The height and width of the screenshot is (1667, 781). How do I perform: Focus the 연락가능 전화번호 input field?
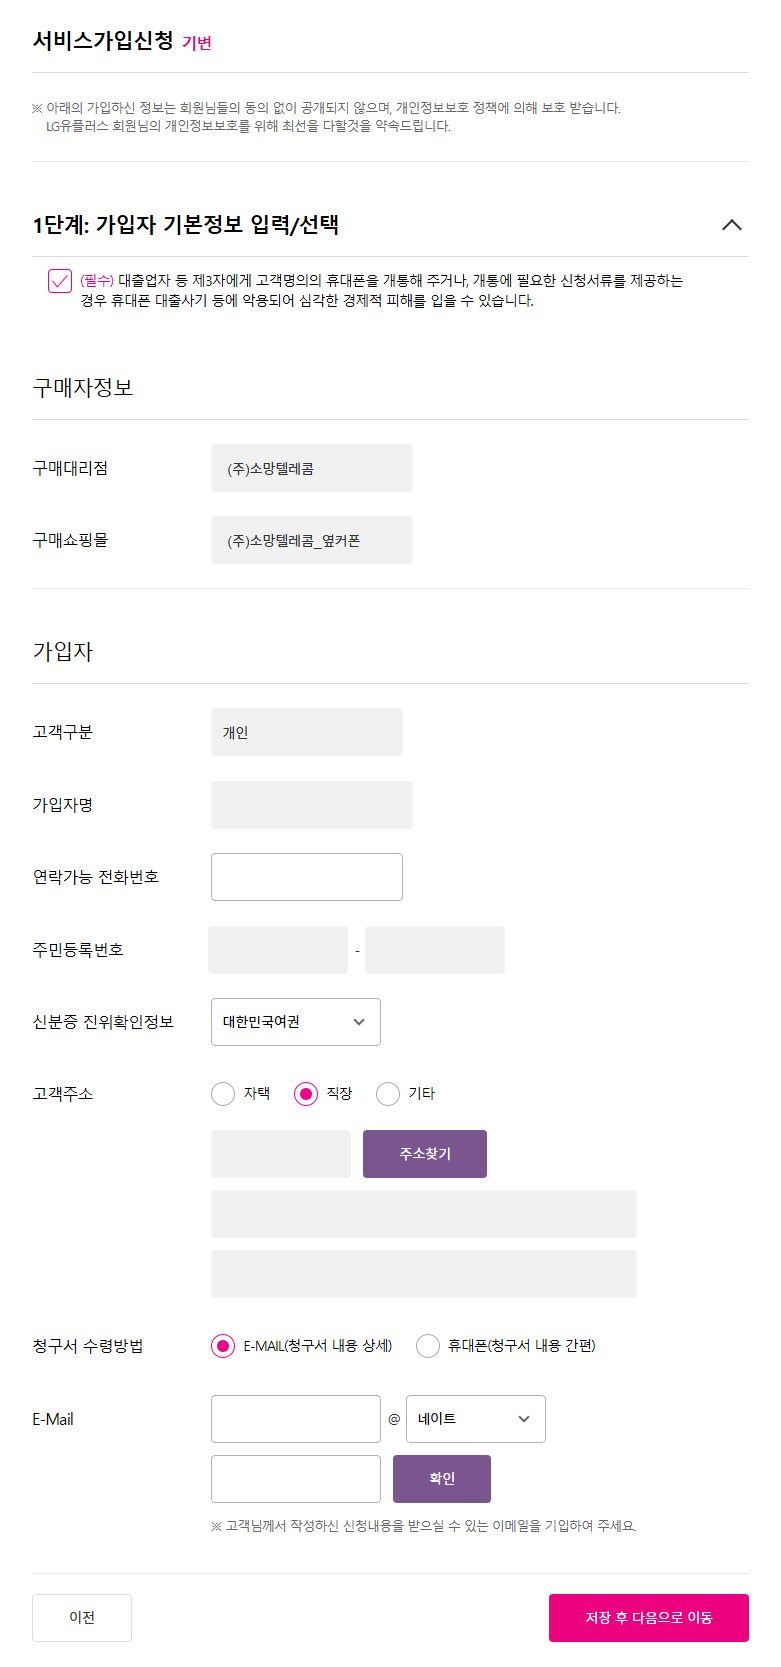(x=307, y=877)
